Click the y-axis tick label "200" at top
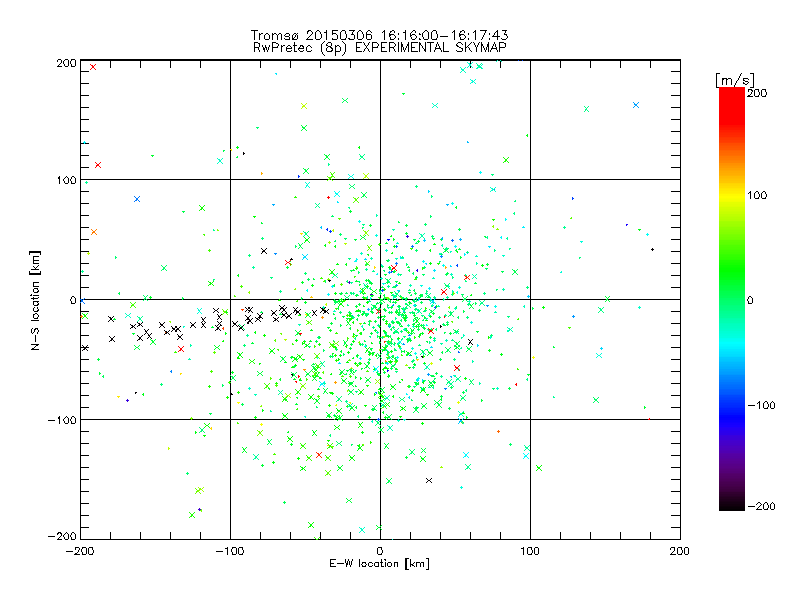 click(x=66, y=63)
